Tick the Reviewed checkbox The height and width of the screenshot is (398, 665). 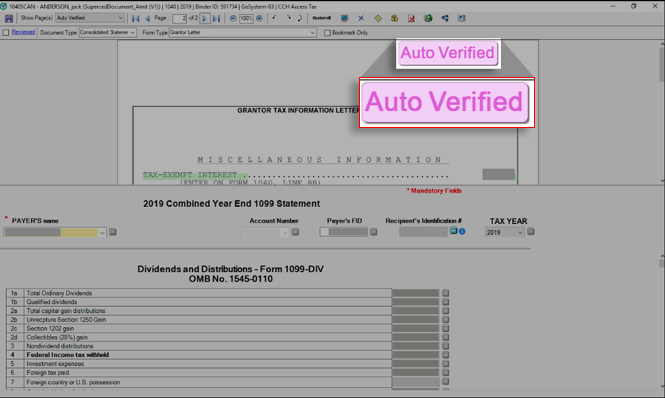click(6, 33)
